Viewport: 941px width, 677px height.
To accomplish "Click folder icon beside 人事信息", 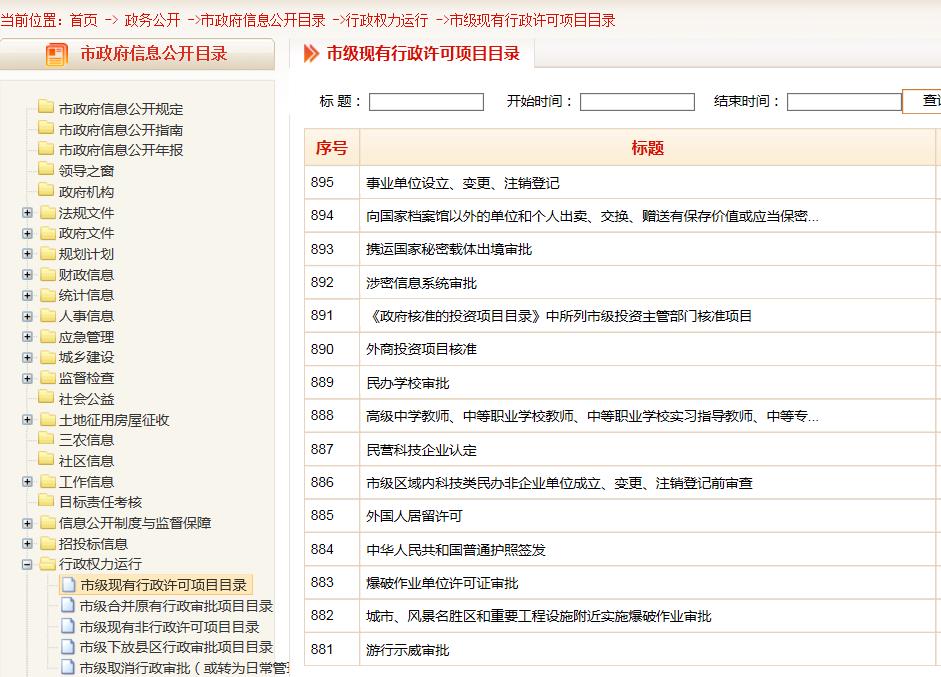I will coord(48,316).
